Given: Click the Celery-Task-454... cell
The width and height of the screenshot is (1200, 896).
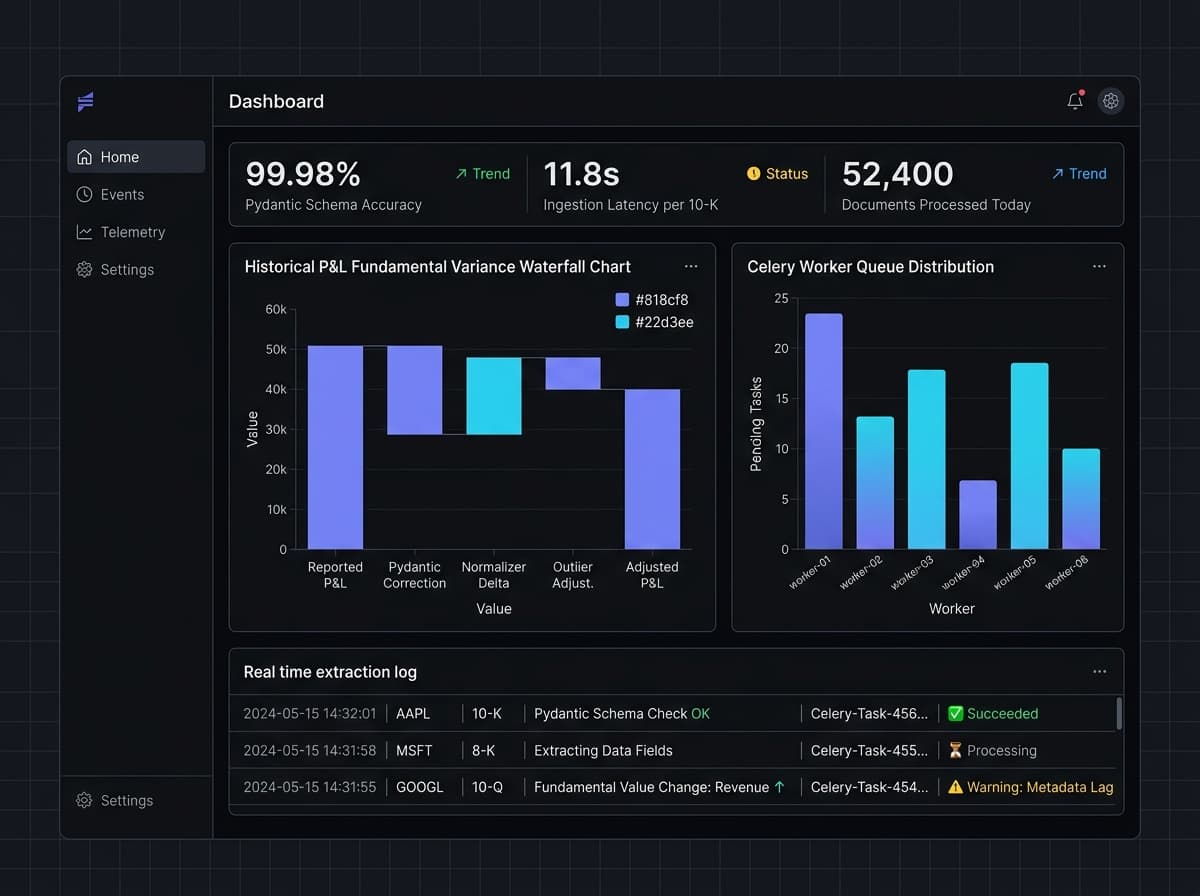Looking at the screenshot, I should point(869,787).
